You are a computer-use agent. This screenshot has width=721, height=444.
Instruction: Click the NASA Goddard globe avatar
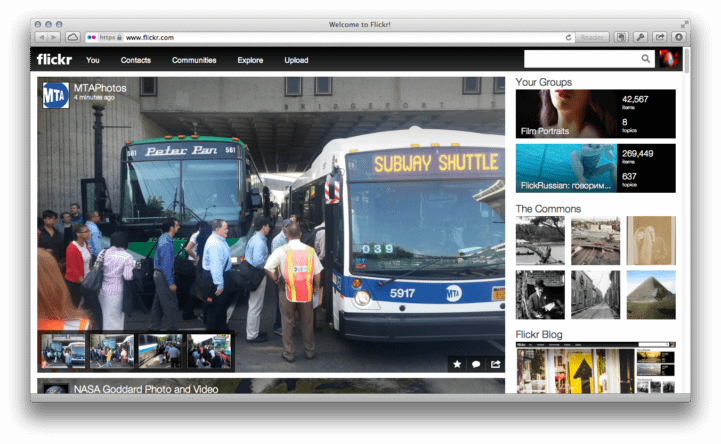tap(56, 389)
